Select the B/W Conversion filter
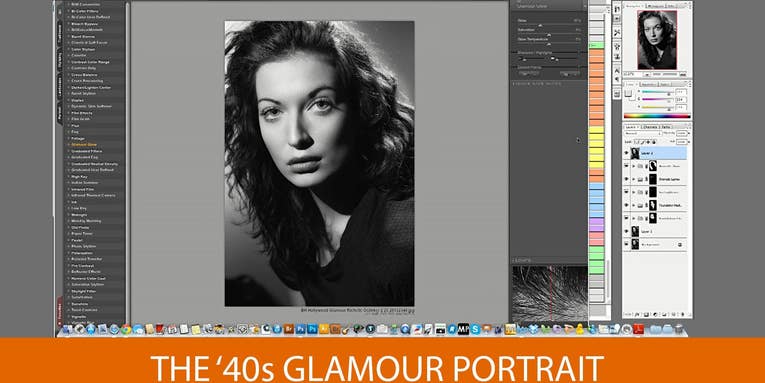 [85, 4]
